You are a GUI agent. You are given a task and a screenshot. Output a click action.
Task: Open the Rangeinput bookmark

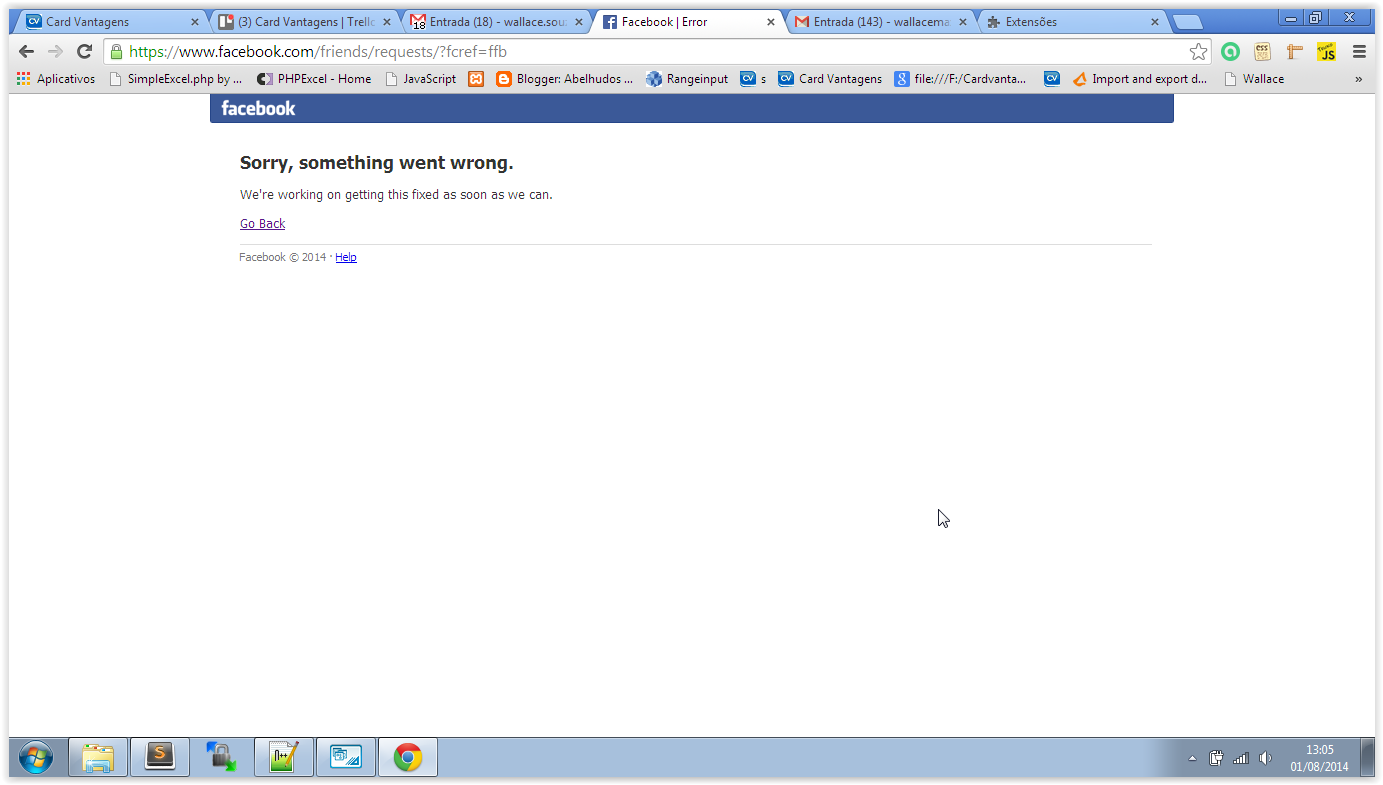pyautogui.click(x=687, y=79)
